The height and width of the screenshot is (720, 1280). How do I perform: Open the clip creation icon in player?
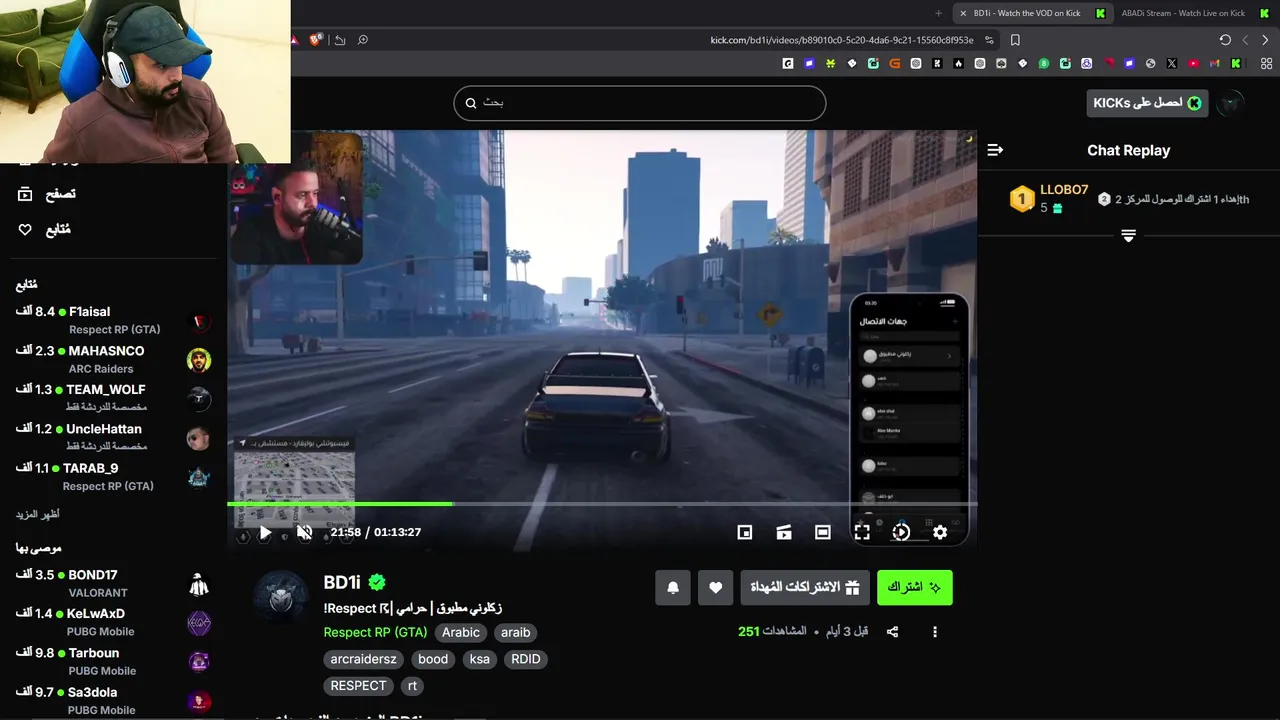[784, 533]
